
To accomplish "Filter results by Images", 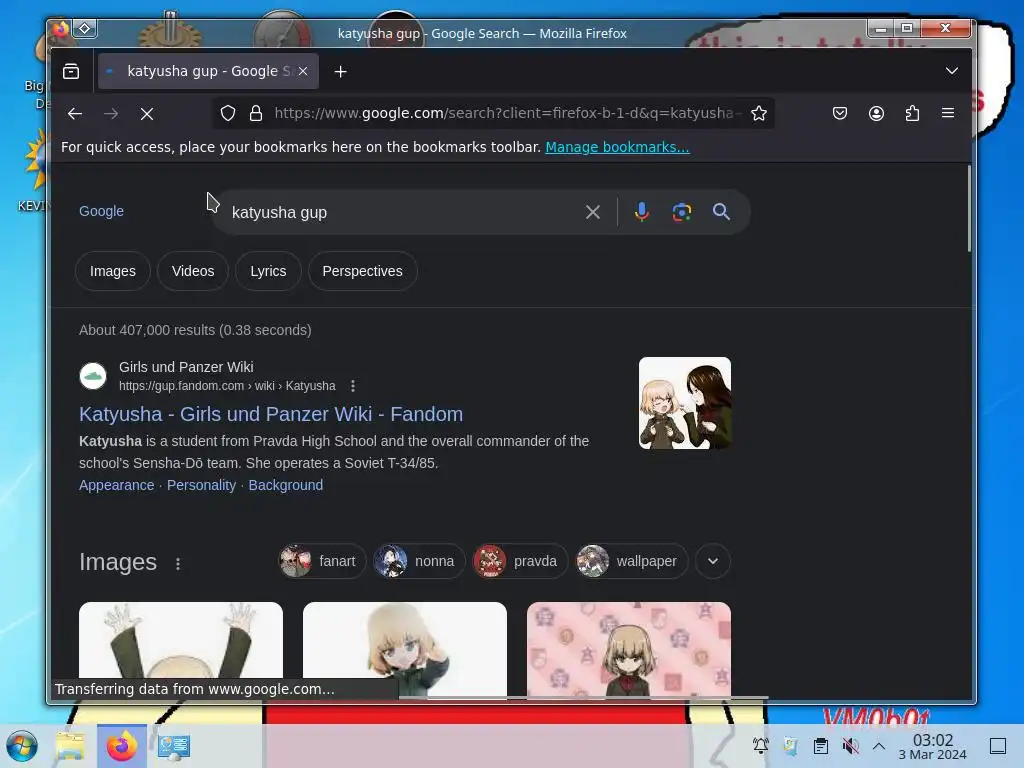I will [113, 271].
